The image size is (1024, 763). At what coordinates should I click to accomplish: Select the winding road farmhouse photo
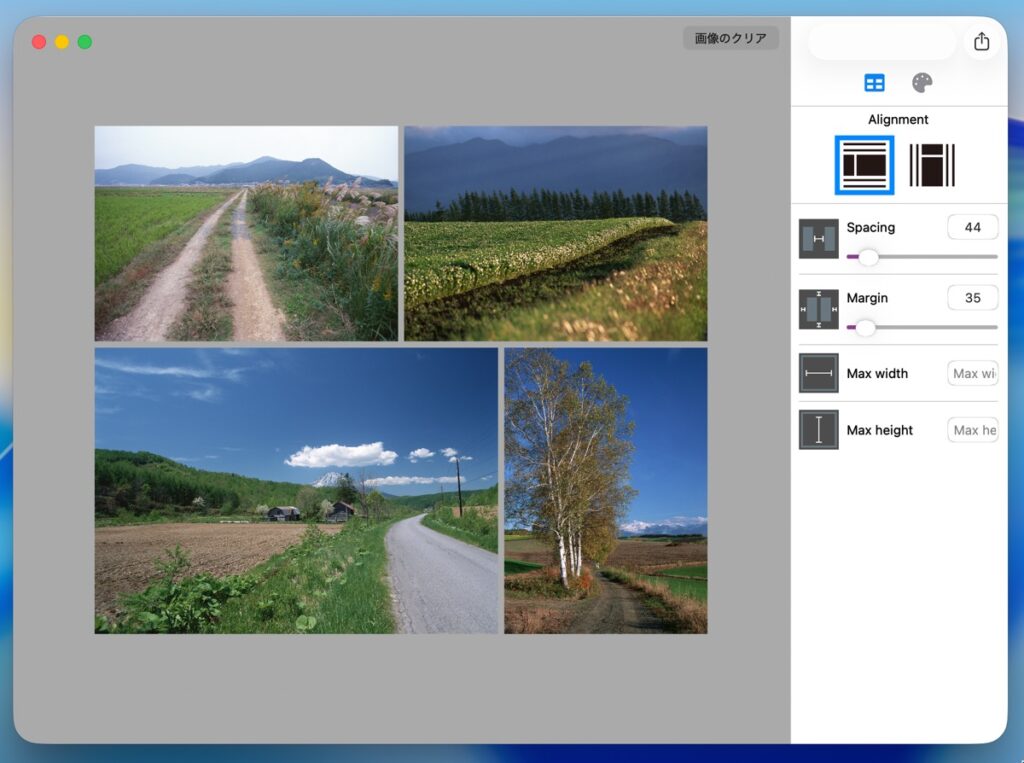click(x=296, y=490)
